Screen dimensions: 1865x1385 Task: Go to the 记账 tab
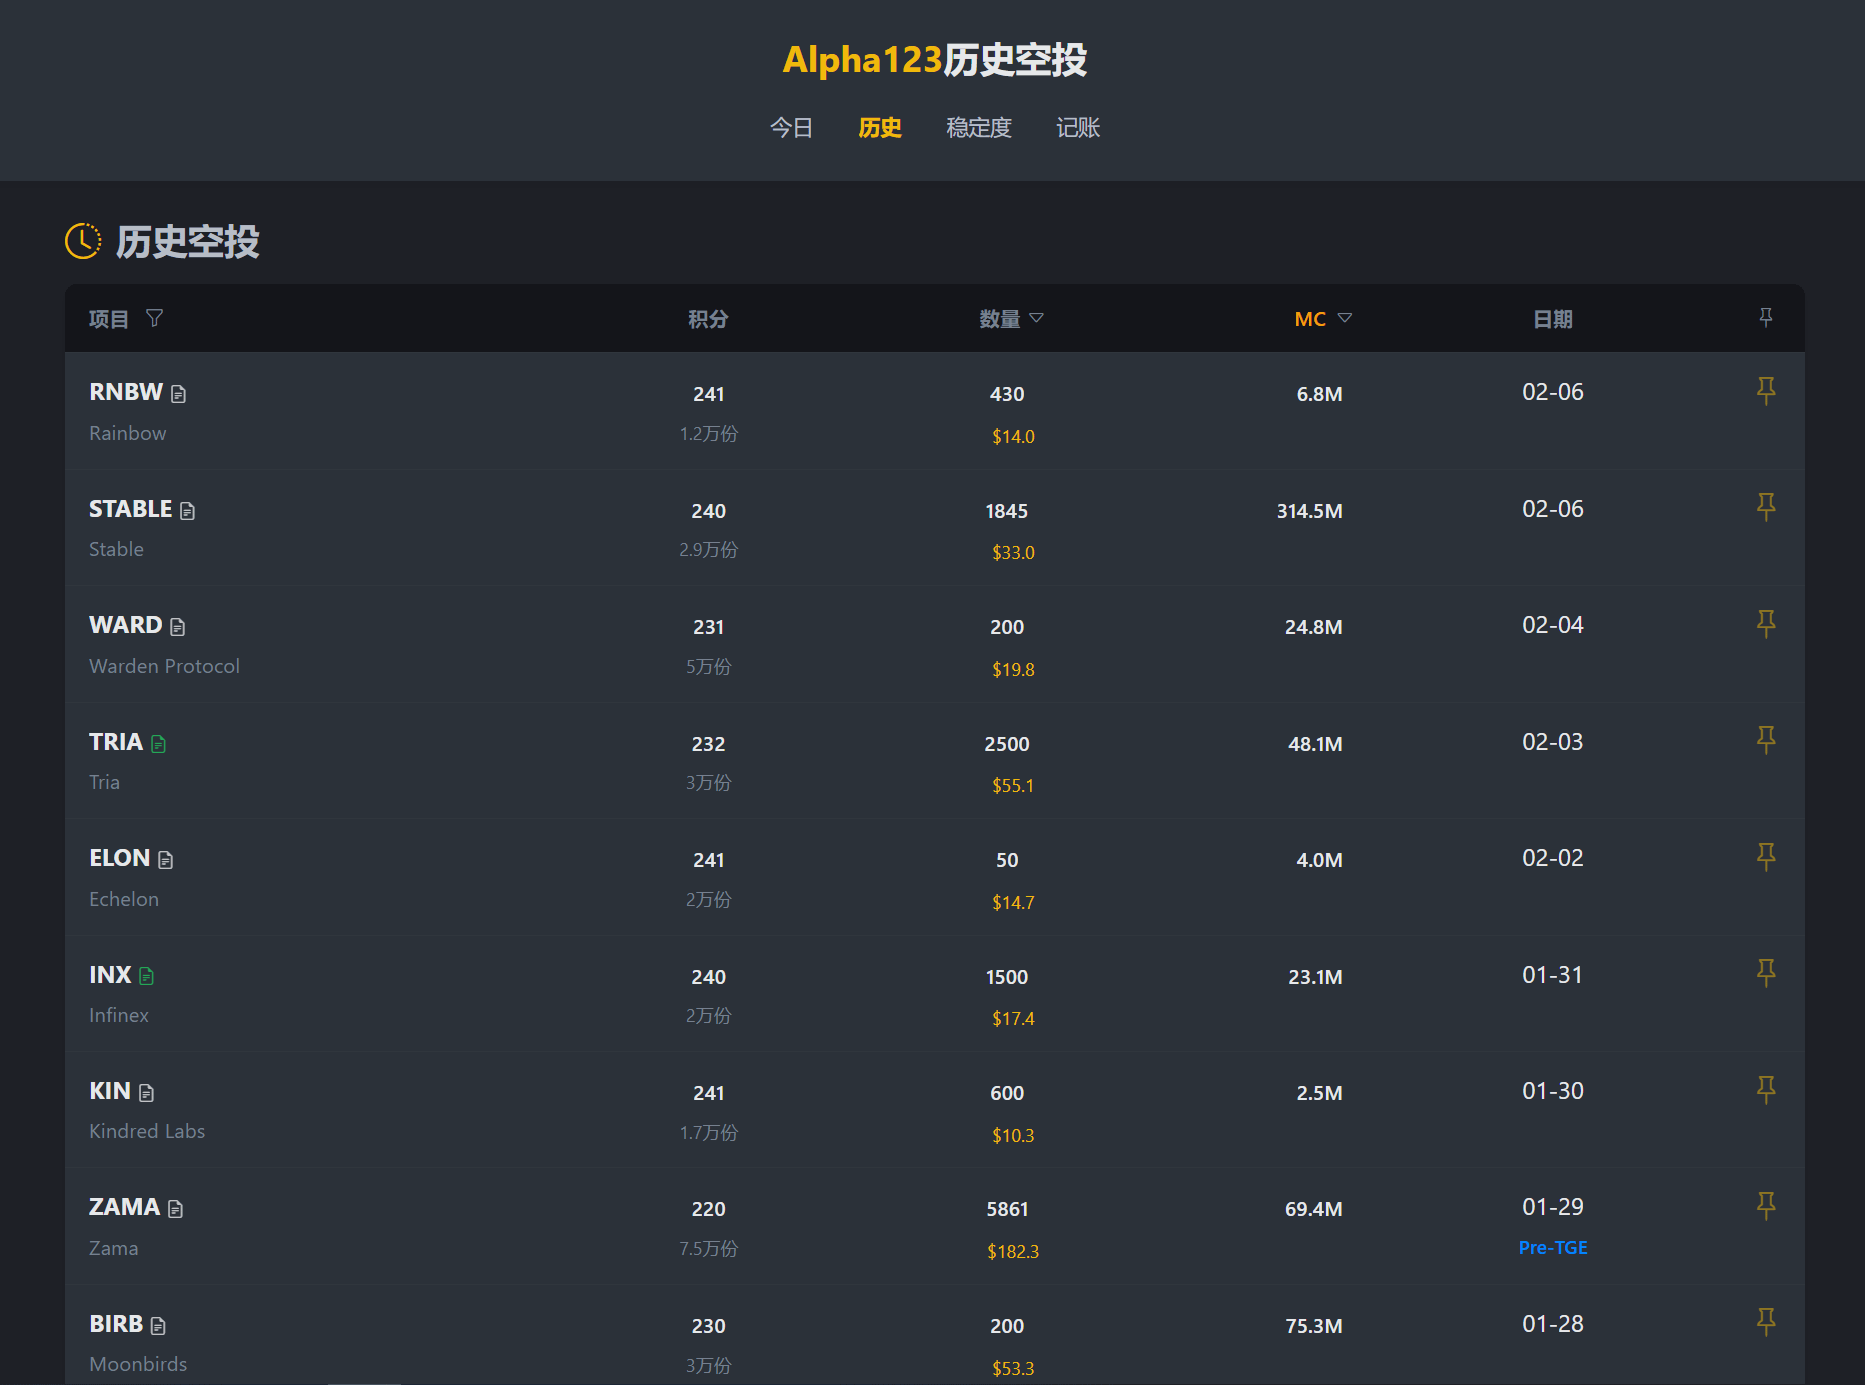tap(1078, 128)
